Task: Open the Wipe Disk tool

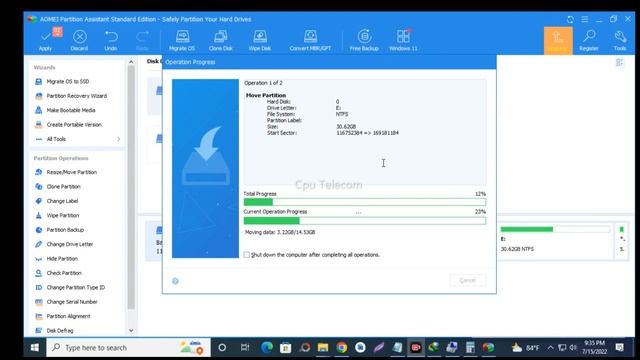Action: [260, 40]
